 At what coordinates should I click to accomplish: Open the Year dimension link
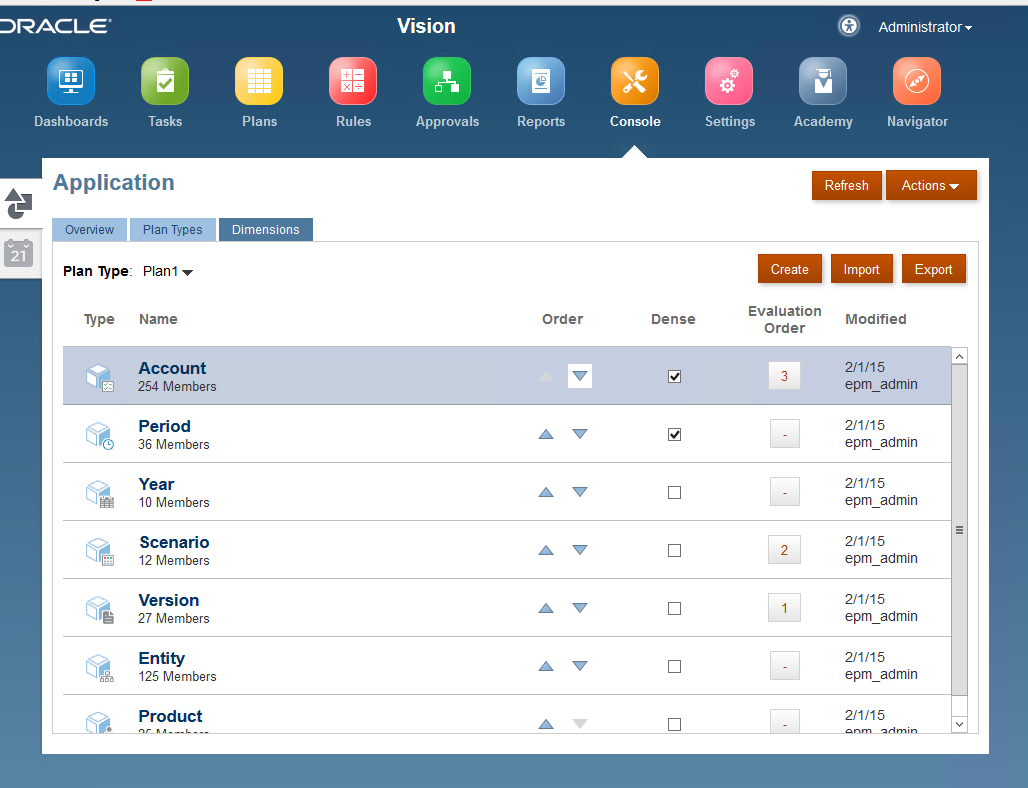click(156, 484)
